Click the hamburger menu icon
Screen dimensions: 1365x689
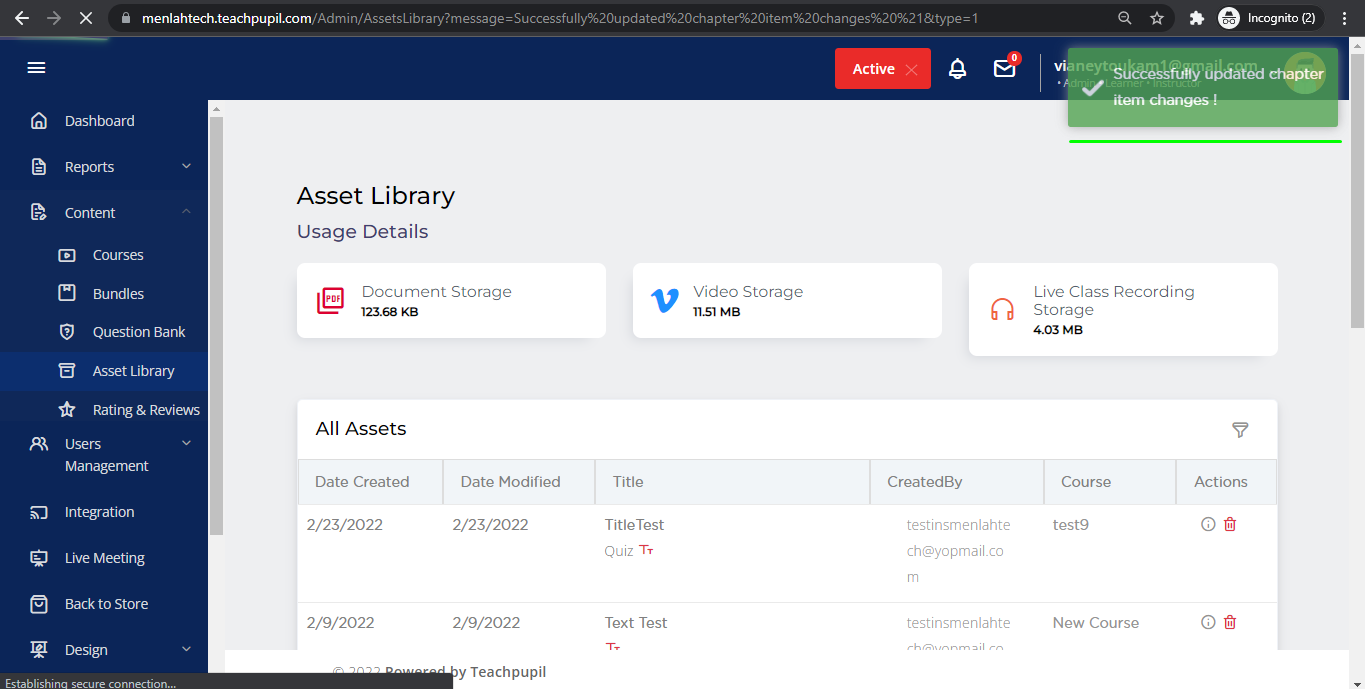[x=37, y=68]
